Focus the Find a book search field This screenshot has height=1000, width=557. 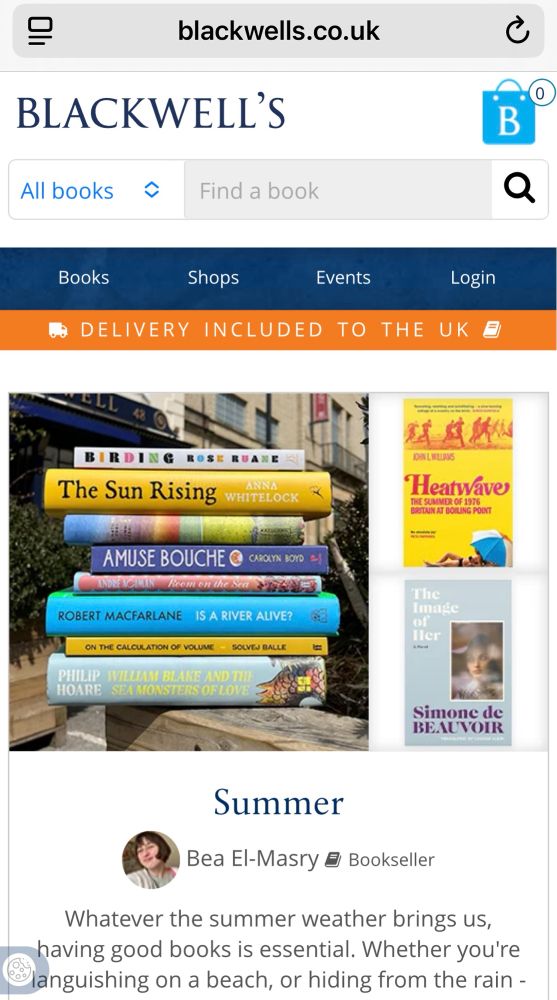click(x=338, y=190)
